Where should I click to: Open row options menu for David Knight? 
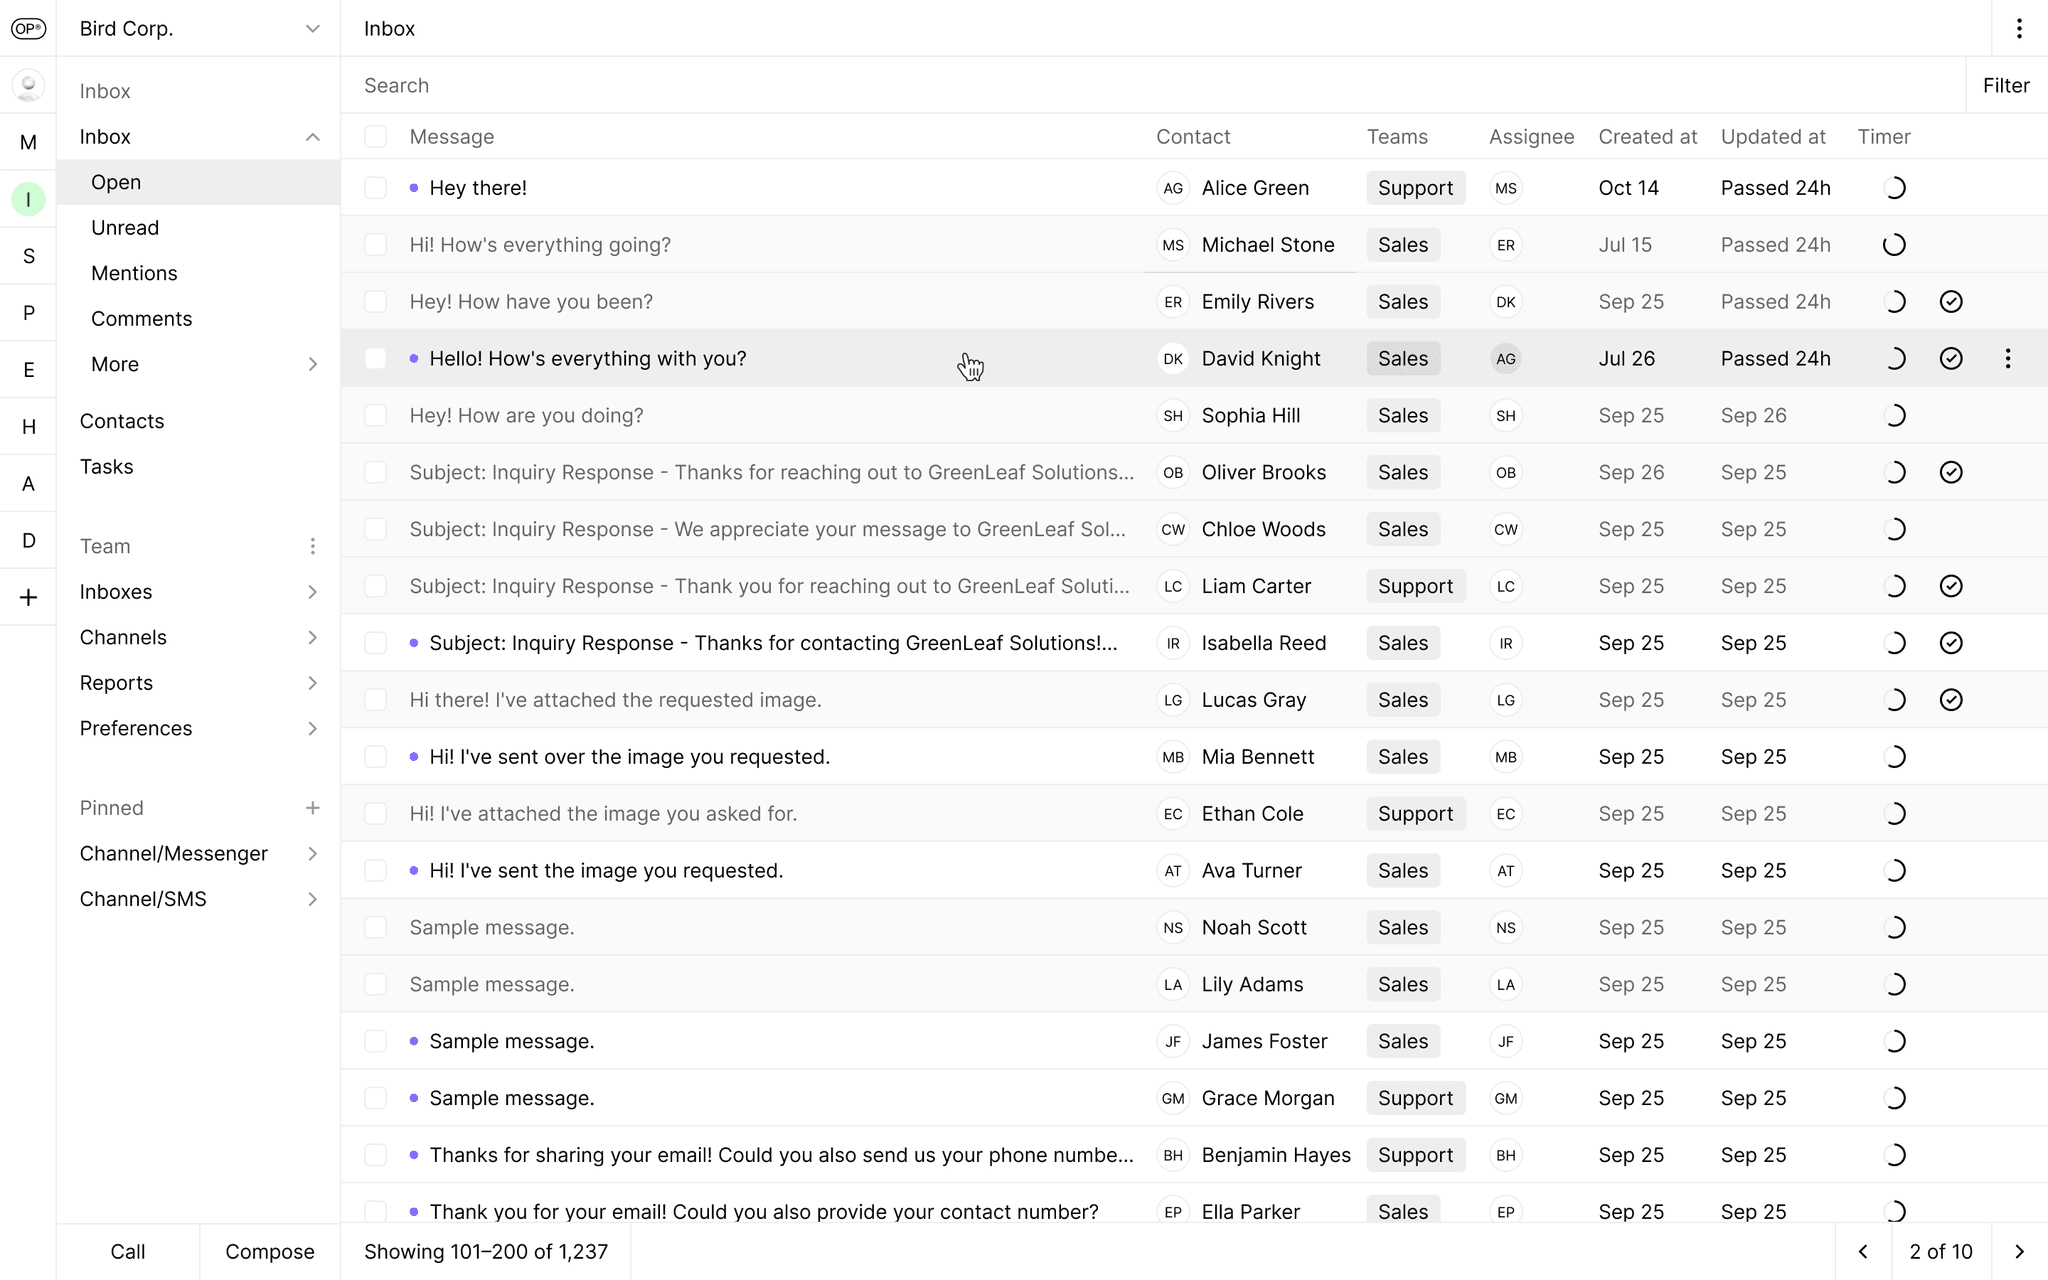2007,359
